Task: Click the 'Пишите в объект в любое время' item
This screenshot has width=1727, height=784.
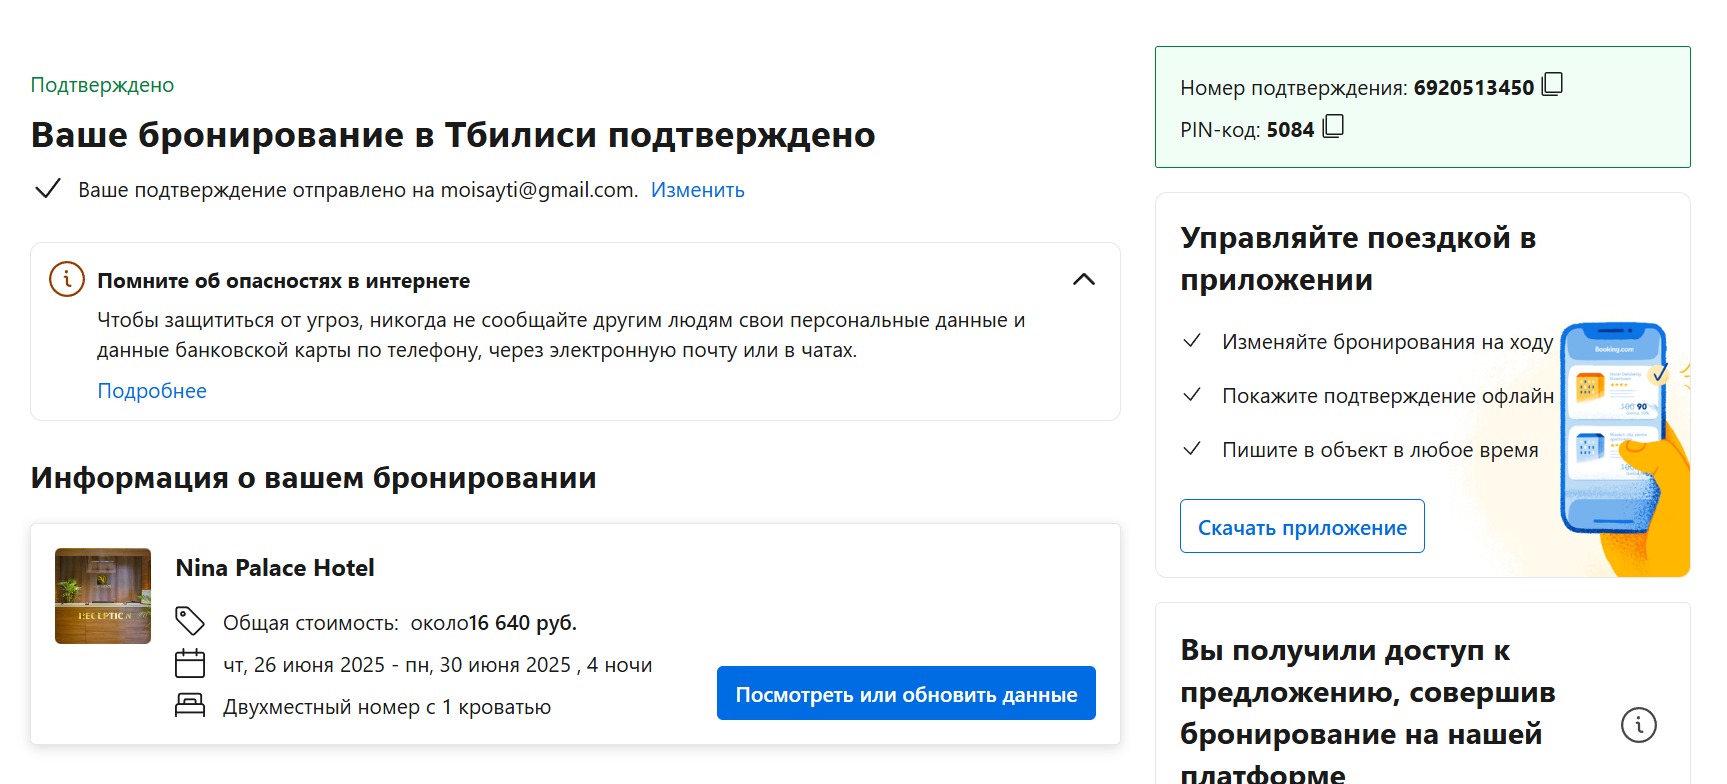Action: (1379, 450)
